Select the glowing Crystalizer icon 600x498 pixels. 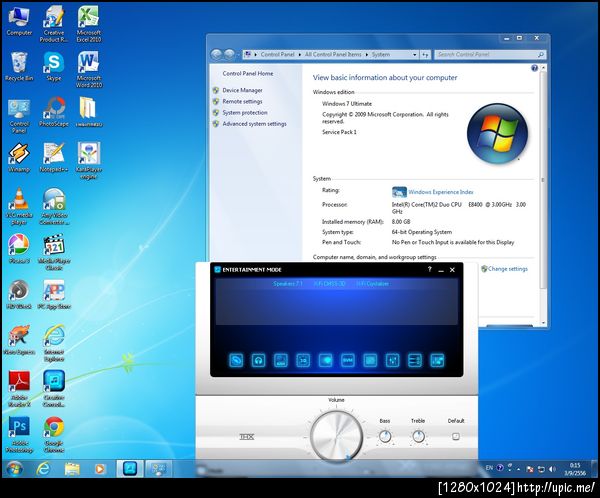[x=325, y=360]
